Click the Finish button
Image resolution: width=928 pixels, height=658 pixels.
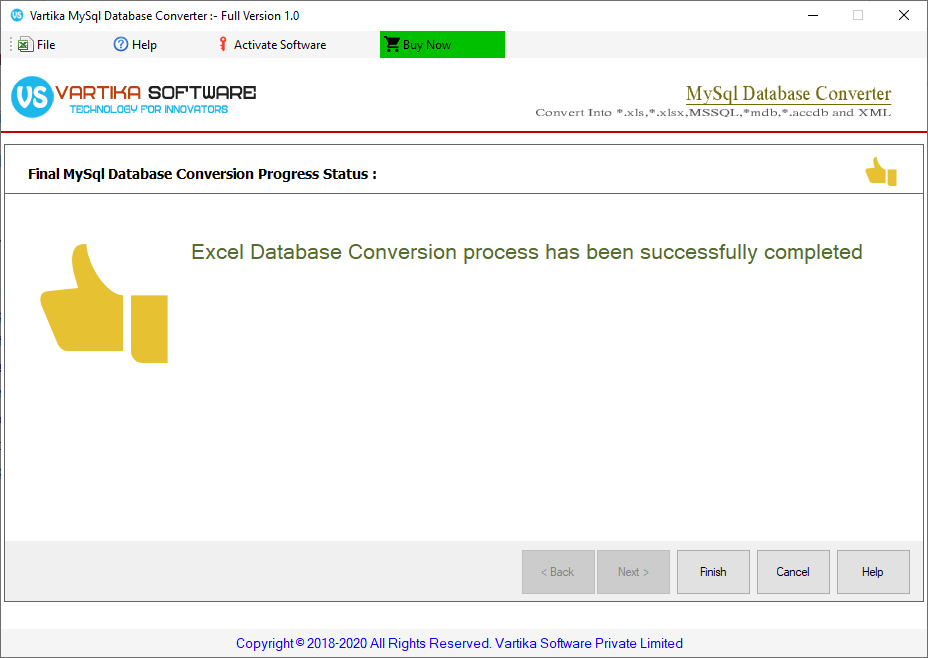pos(713,572)
